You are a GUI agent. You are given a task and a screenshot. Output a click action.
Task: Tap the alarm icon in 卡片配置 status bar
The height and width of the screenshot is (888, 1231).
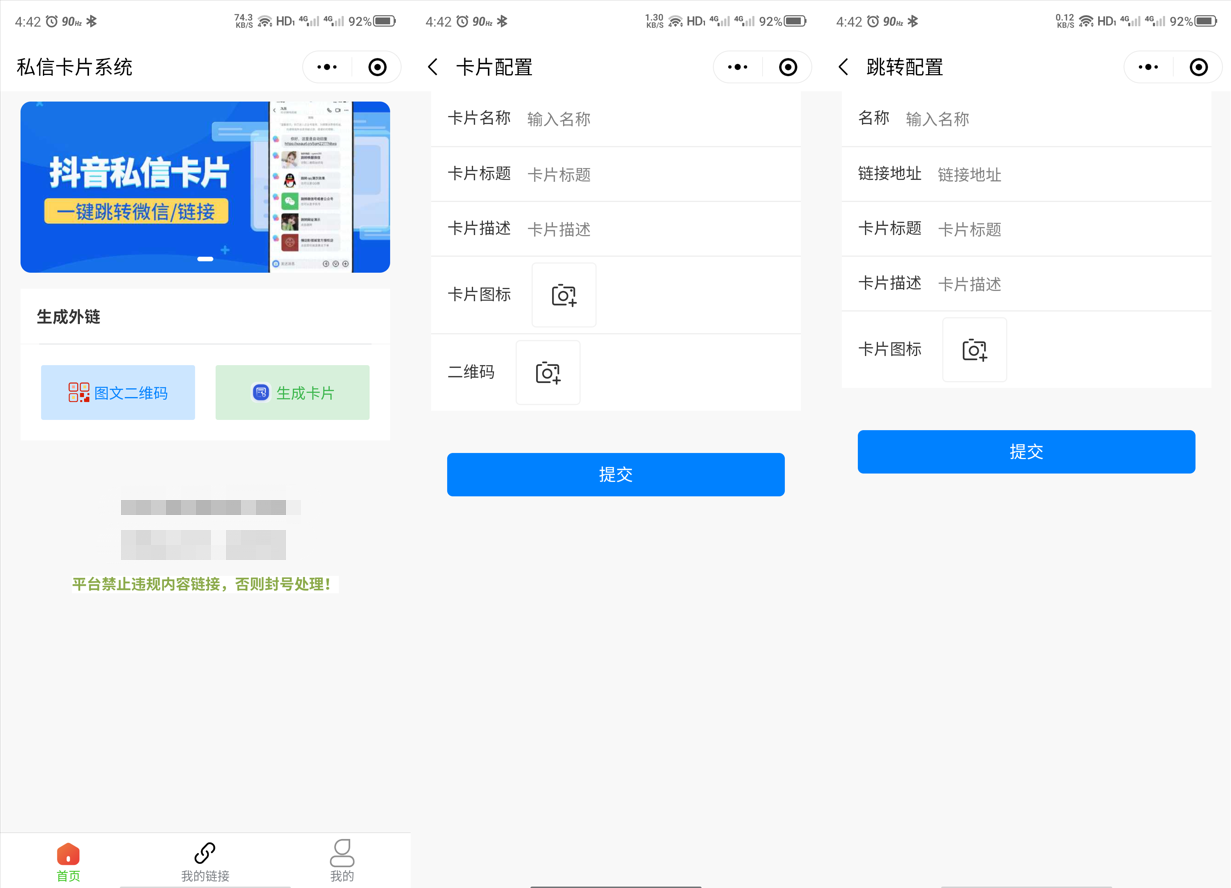click(463, 21)
